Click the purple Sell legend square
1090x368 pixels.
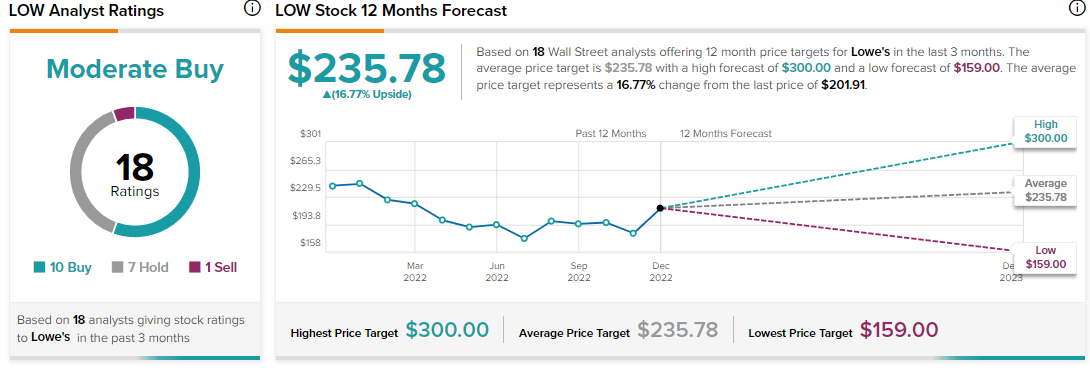[195, 267]
